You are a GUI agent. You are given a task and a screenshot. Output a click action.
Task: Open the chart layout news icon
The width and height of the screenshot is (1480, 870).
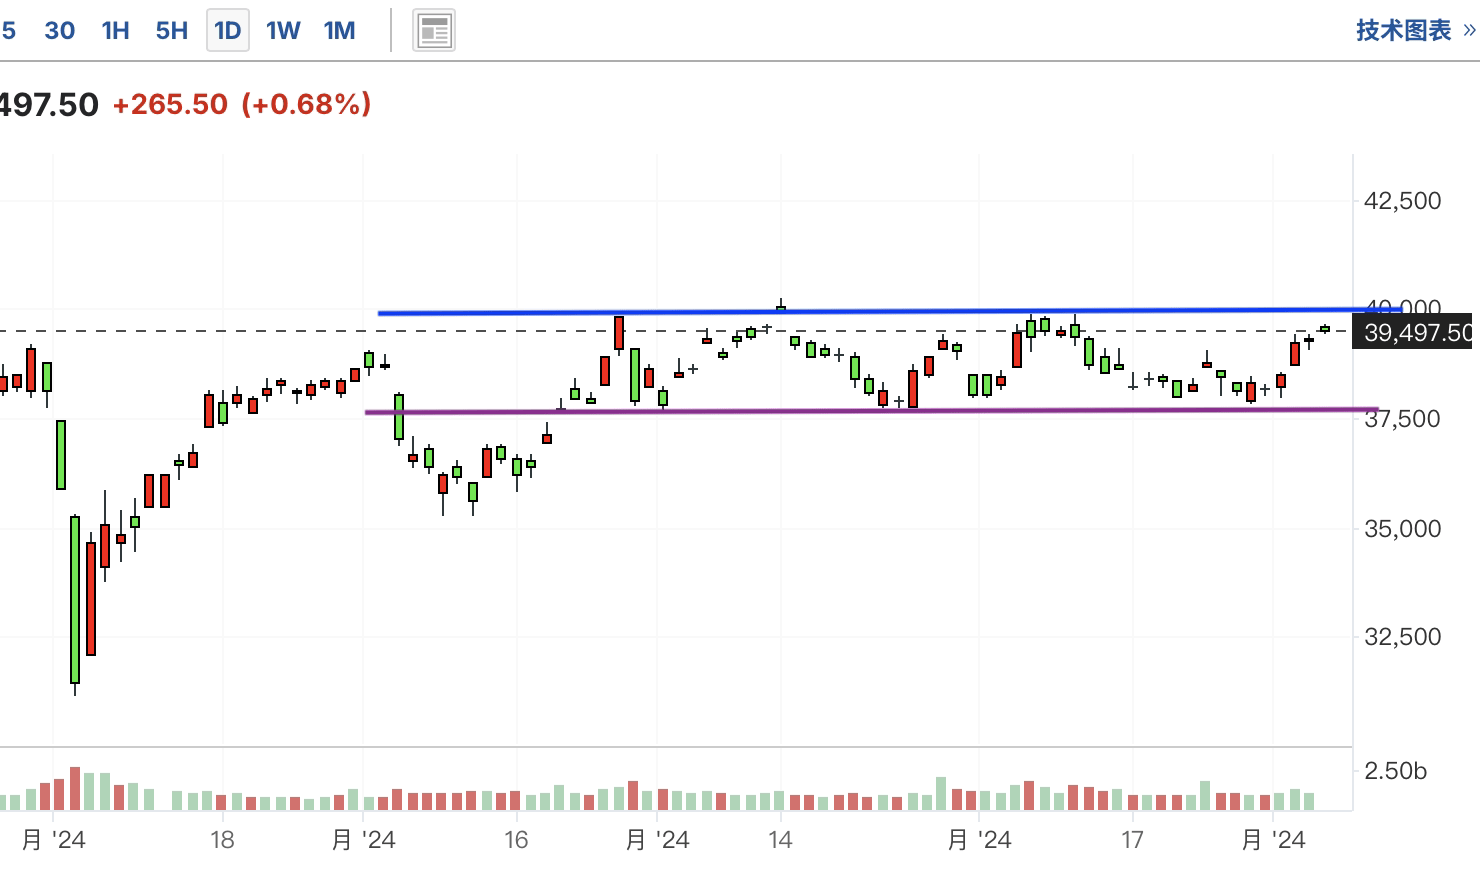tap(434, 31)
